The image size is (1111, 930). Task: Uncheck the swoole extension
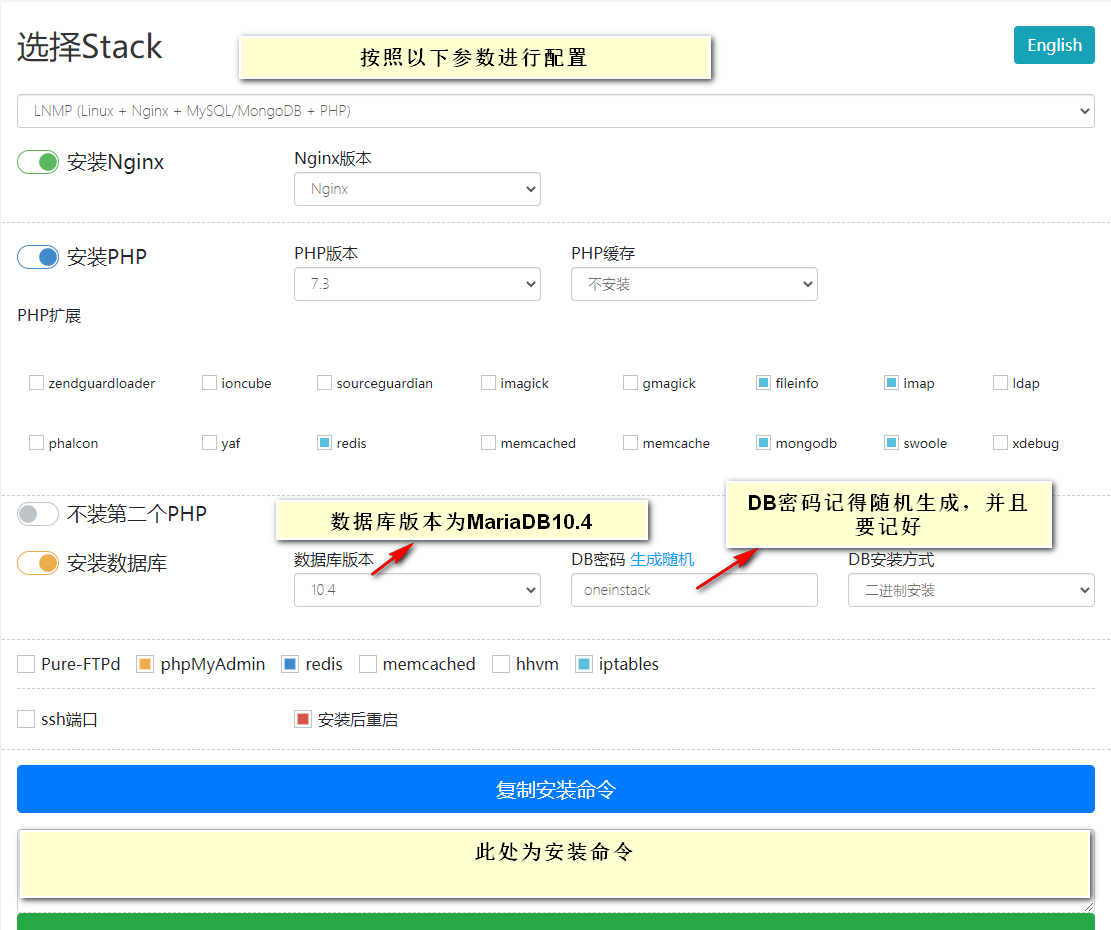891,443
